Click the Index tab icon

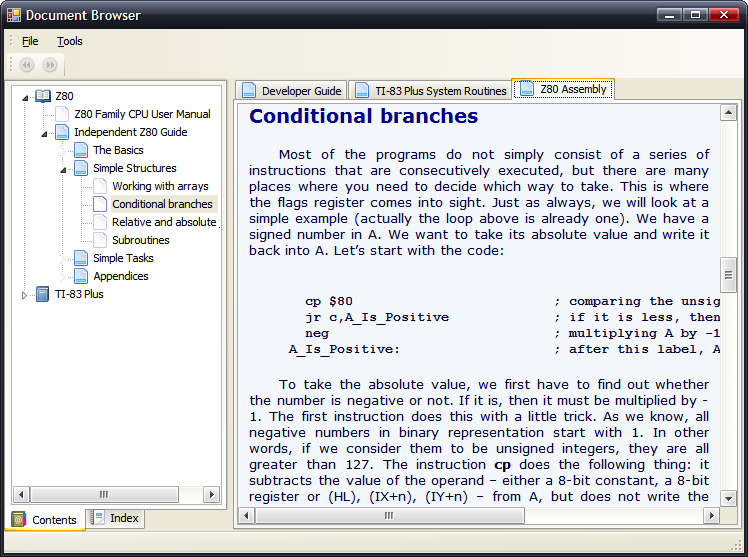coord(97,518)
